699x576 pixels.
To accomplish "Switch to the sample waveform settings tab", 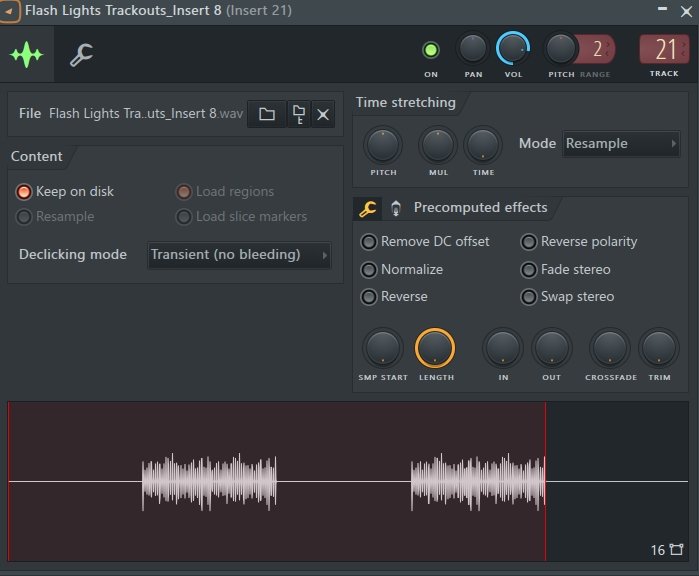I will click(x=27, y=54).
